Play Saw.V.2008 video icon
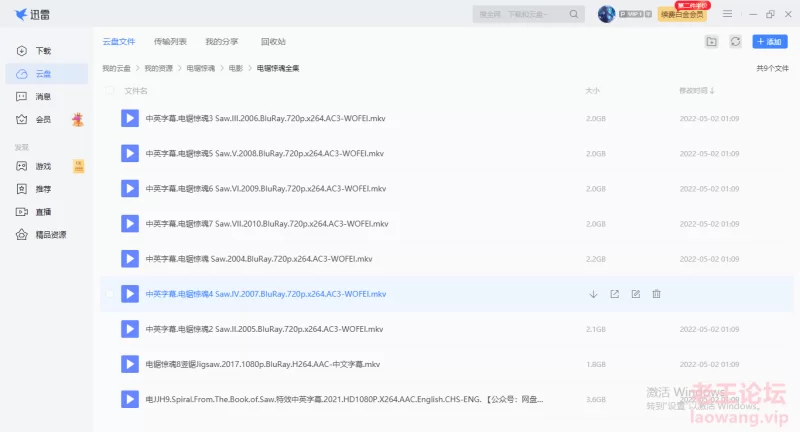The width and height of the screenshot is (800, 432). point(130,154)
